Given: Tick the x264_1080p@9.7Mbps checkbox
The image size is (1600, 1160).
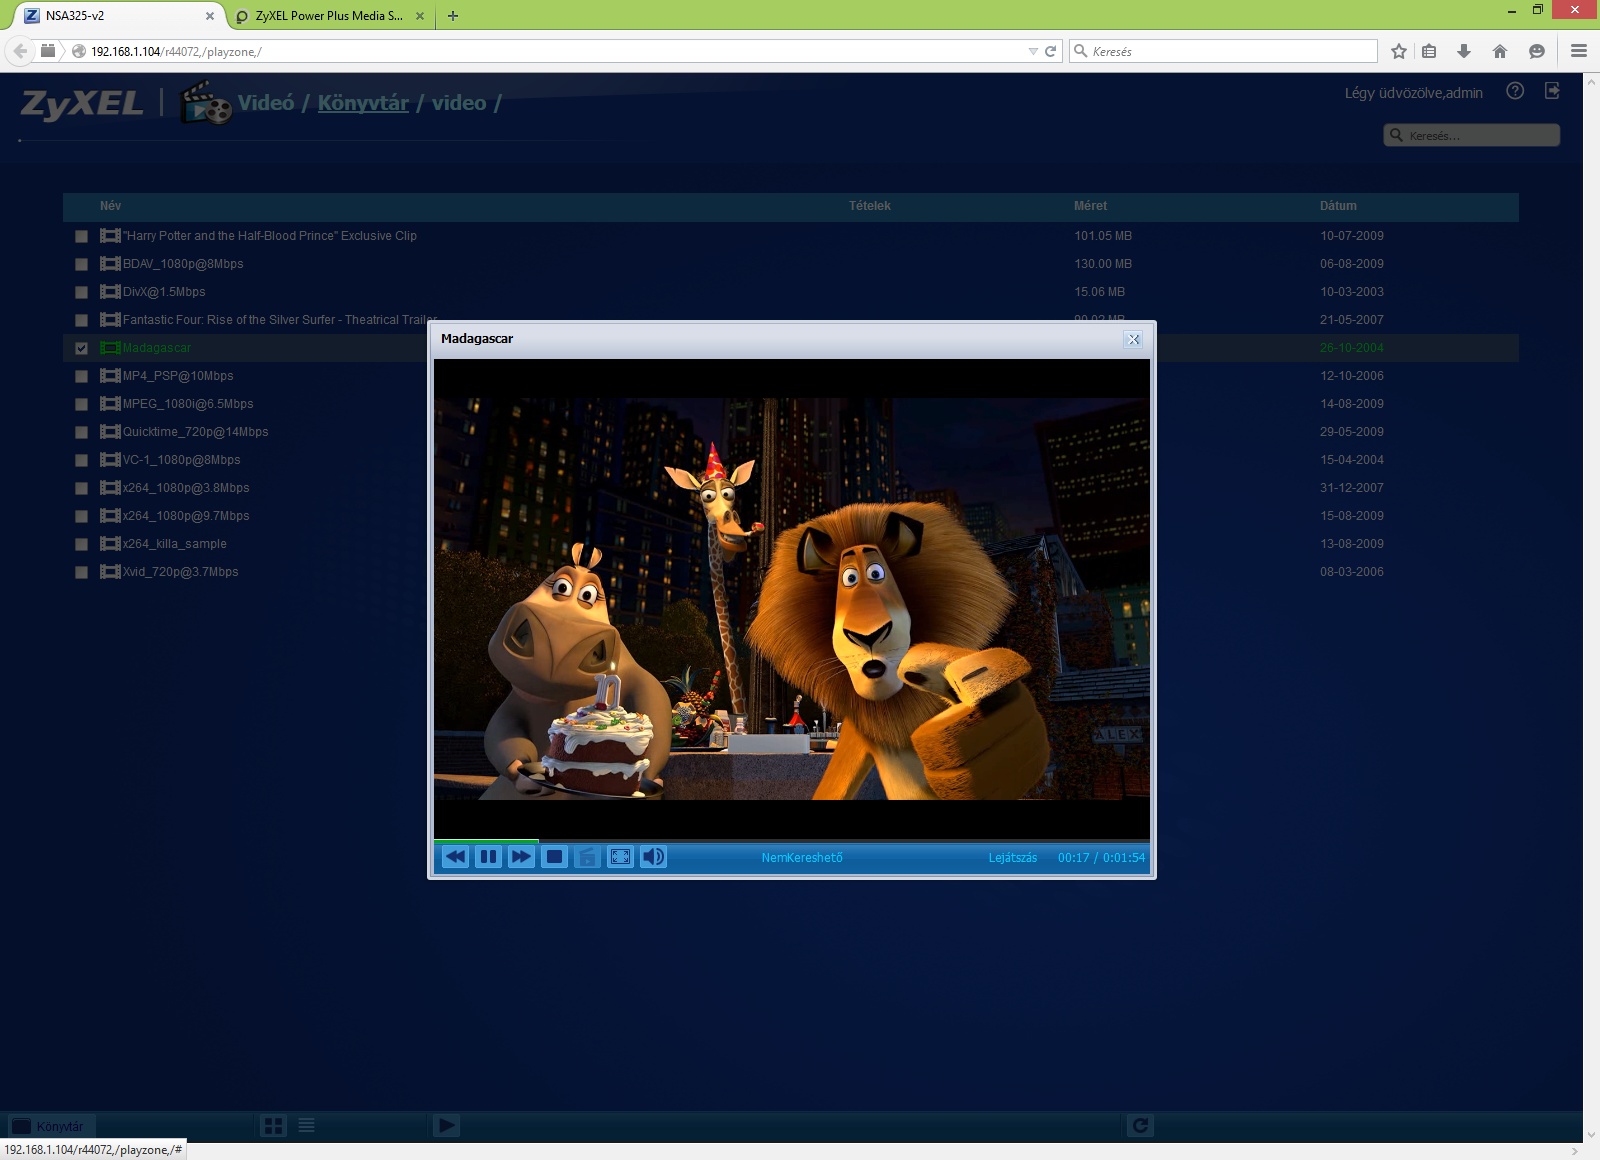Looking at the screenshot, I should 81,517.
